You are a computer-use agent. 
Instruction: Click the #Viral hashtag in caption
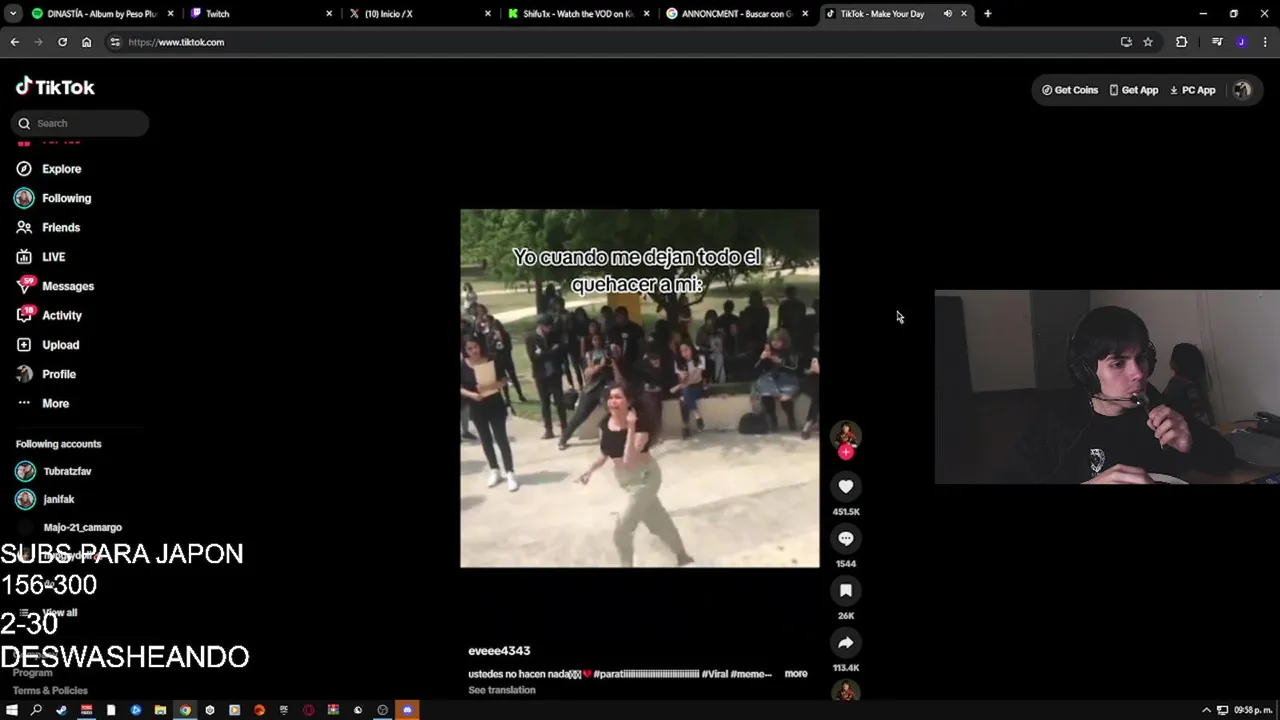pos(714,674)
